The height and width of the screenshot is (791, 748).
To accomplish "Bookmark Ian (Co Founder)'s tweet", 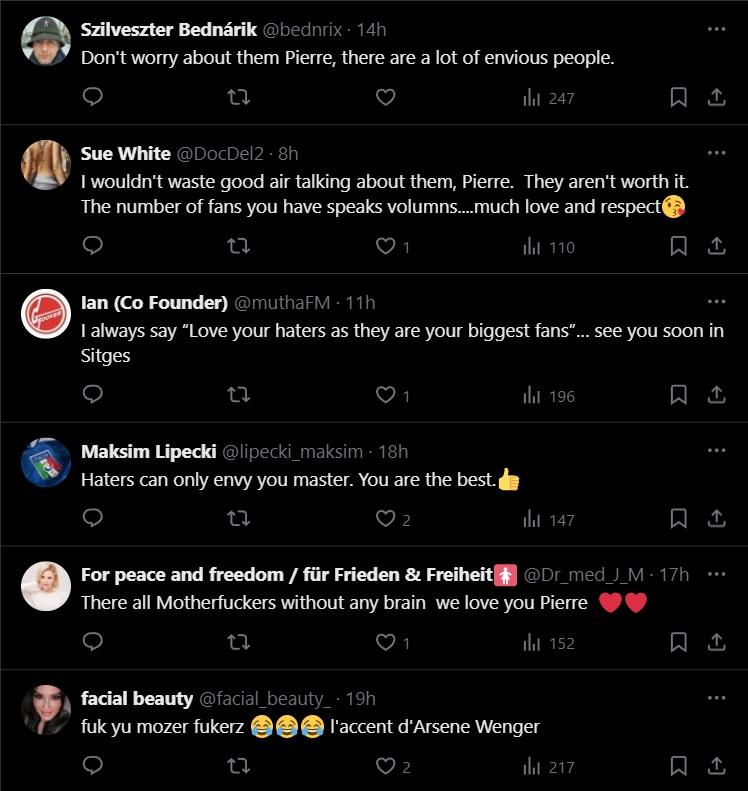I will tap(678, 395).
